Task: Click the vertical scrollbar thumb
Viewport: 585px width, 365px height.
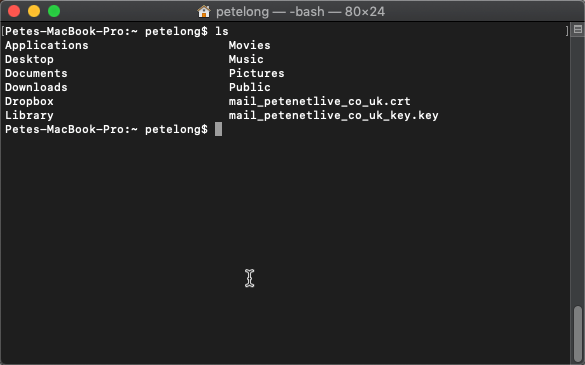Action: coord(578,333)
